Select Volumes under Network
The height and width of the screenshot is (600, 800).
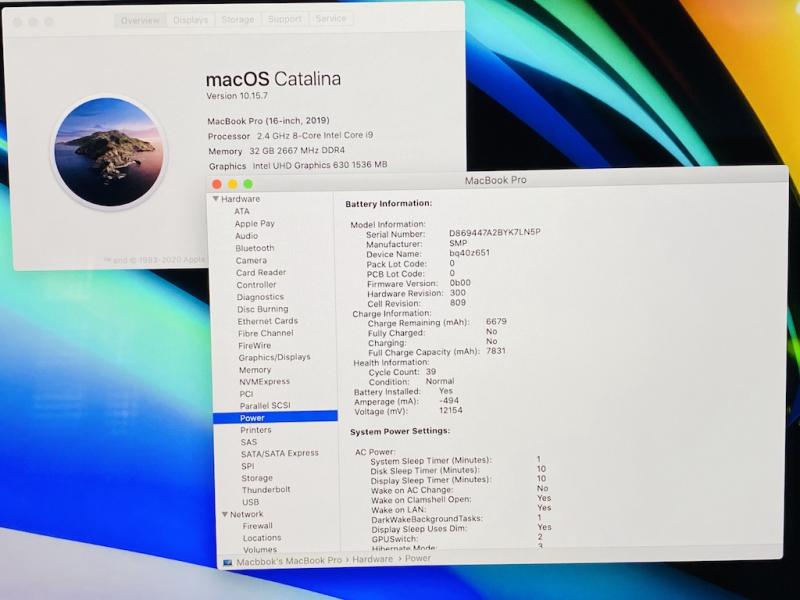pos(260,550)
